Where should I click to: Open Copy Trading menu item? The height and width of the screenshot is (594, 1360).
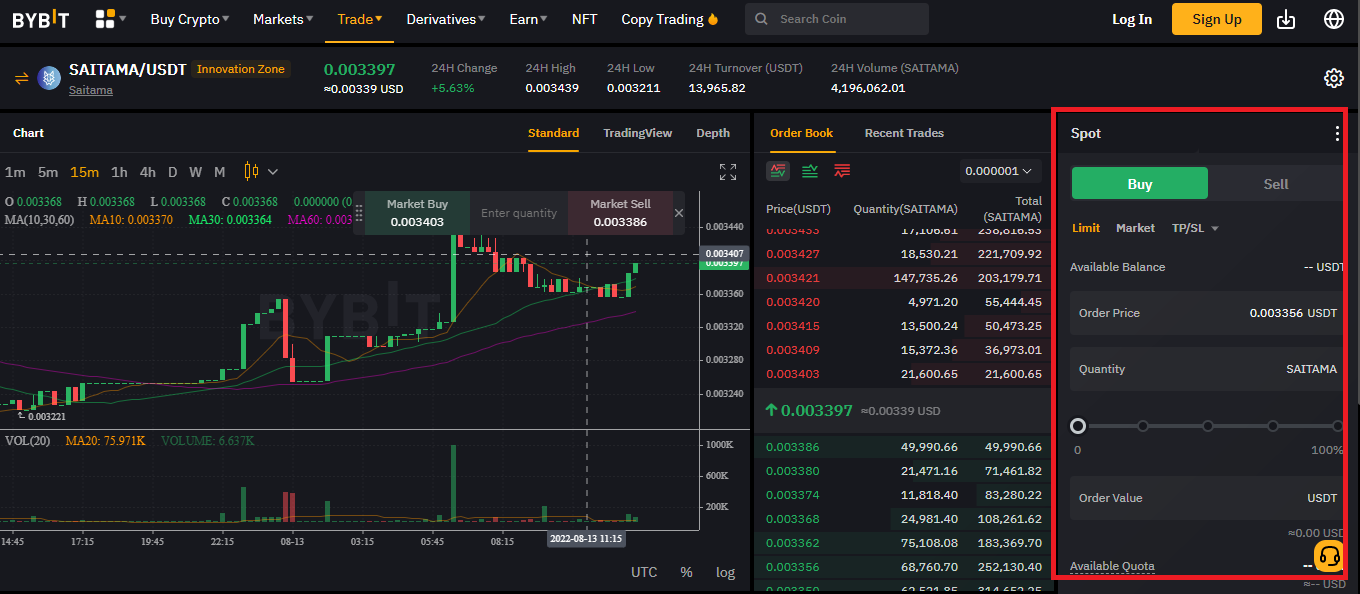pos(670,19)
